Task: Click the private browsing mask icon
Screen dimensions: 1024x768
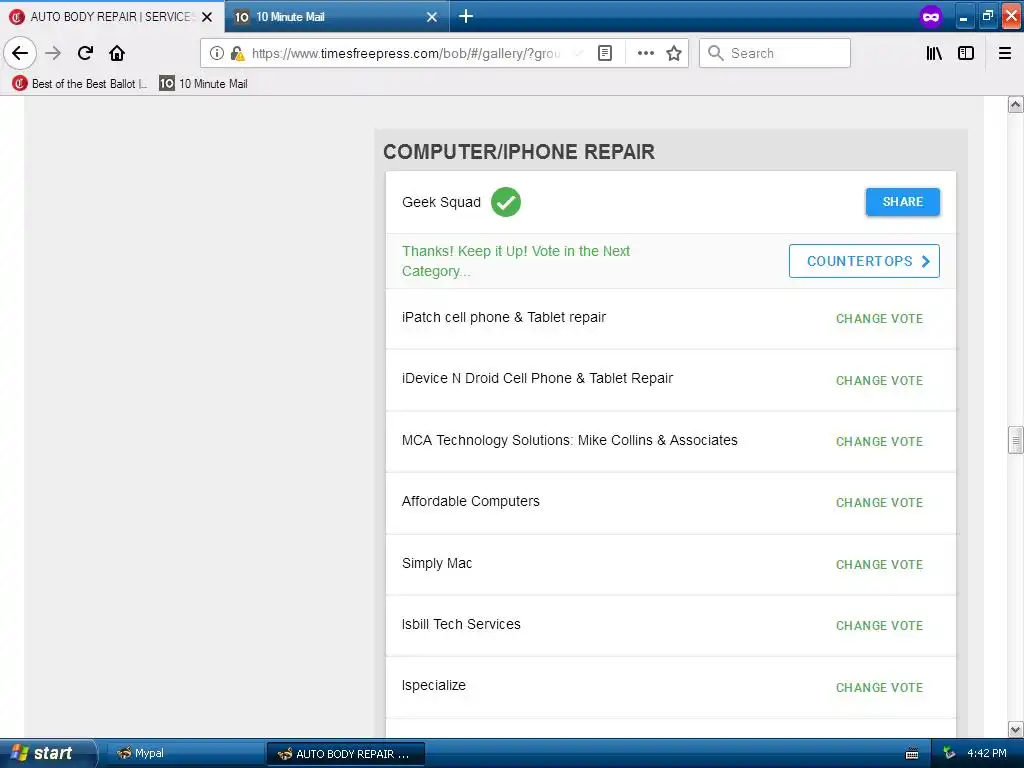Action: click(931, 17)
